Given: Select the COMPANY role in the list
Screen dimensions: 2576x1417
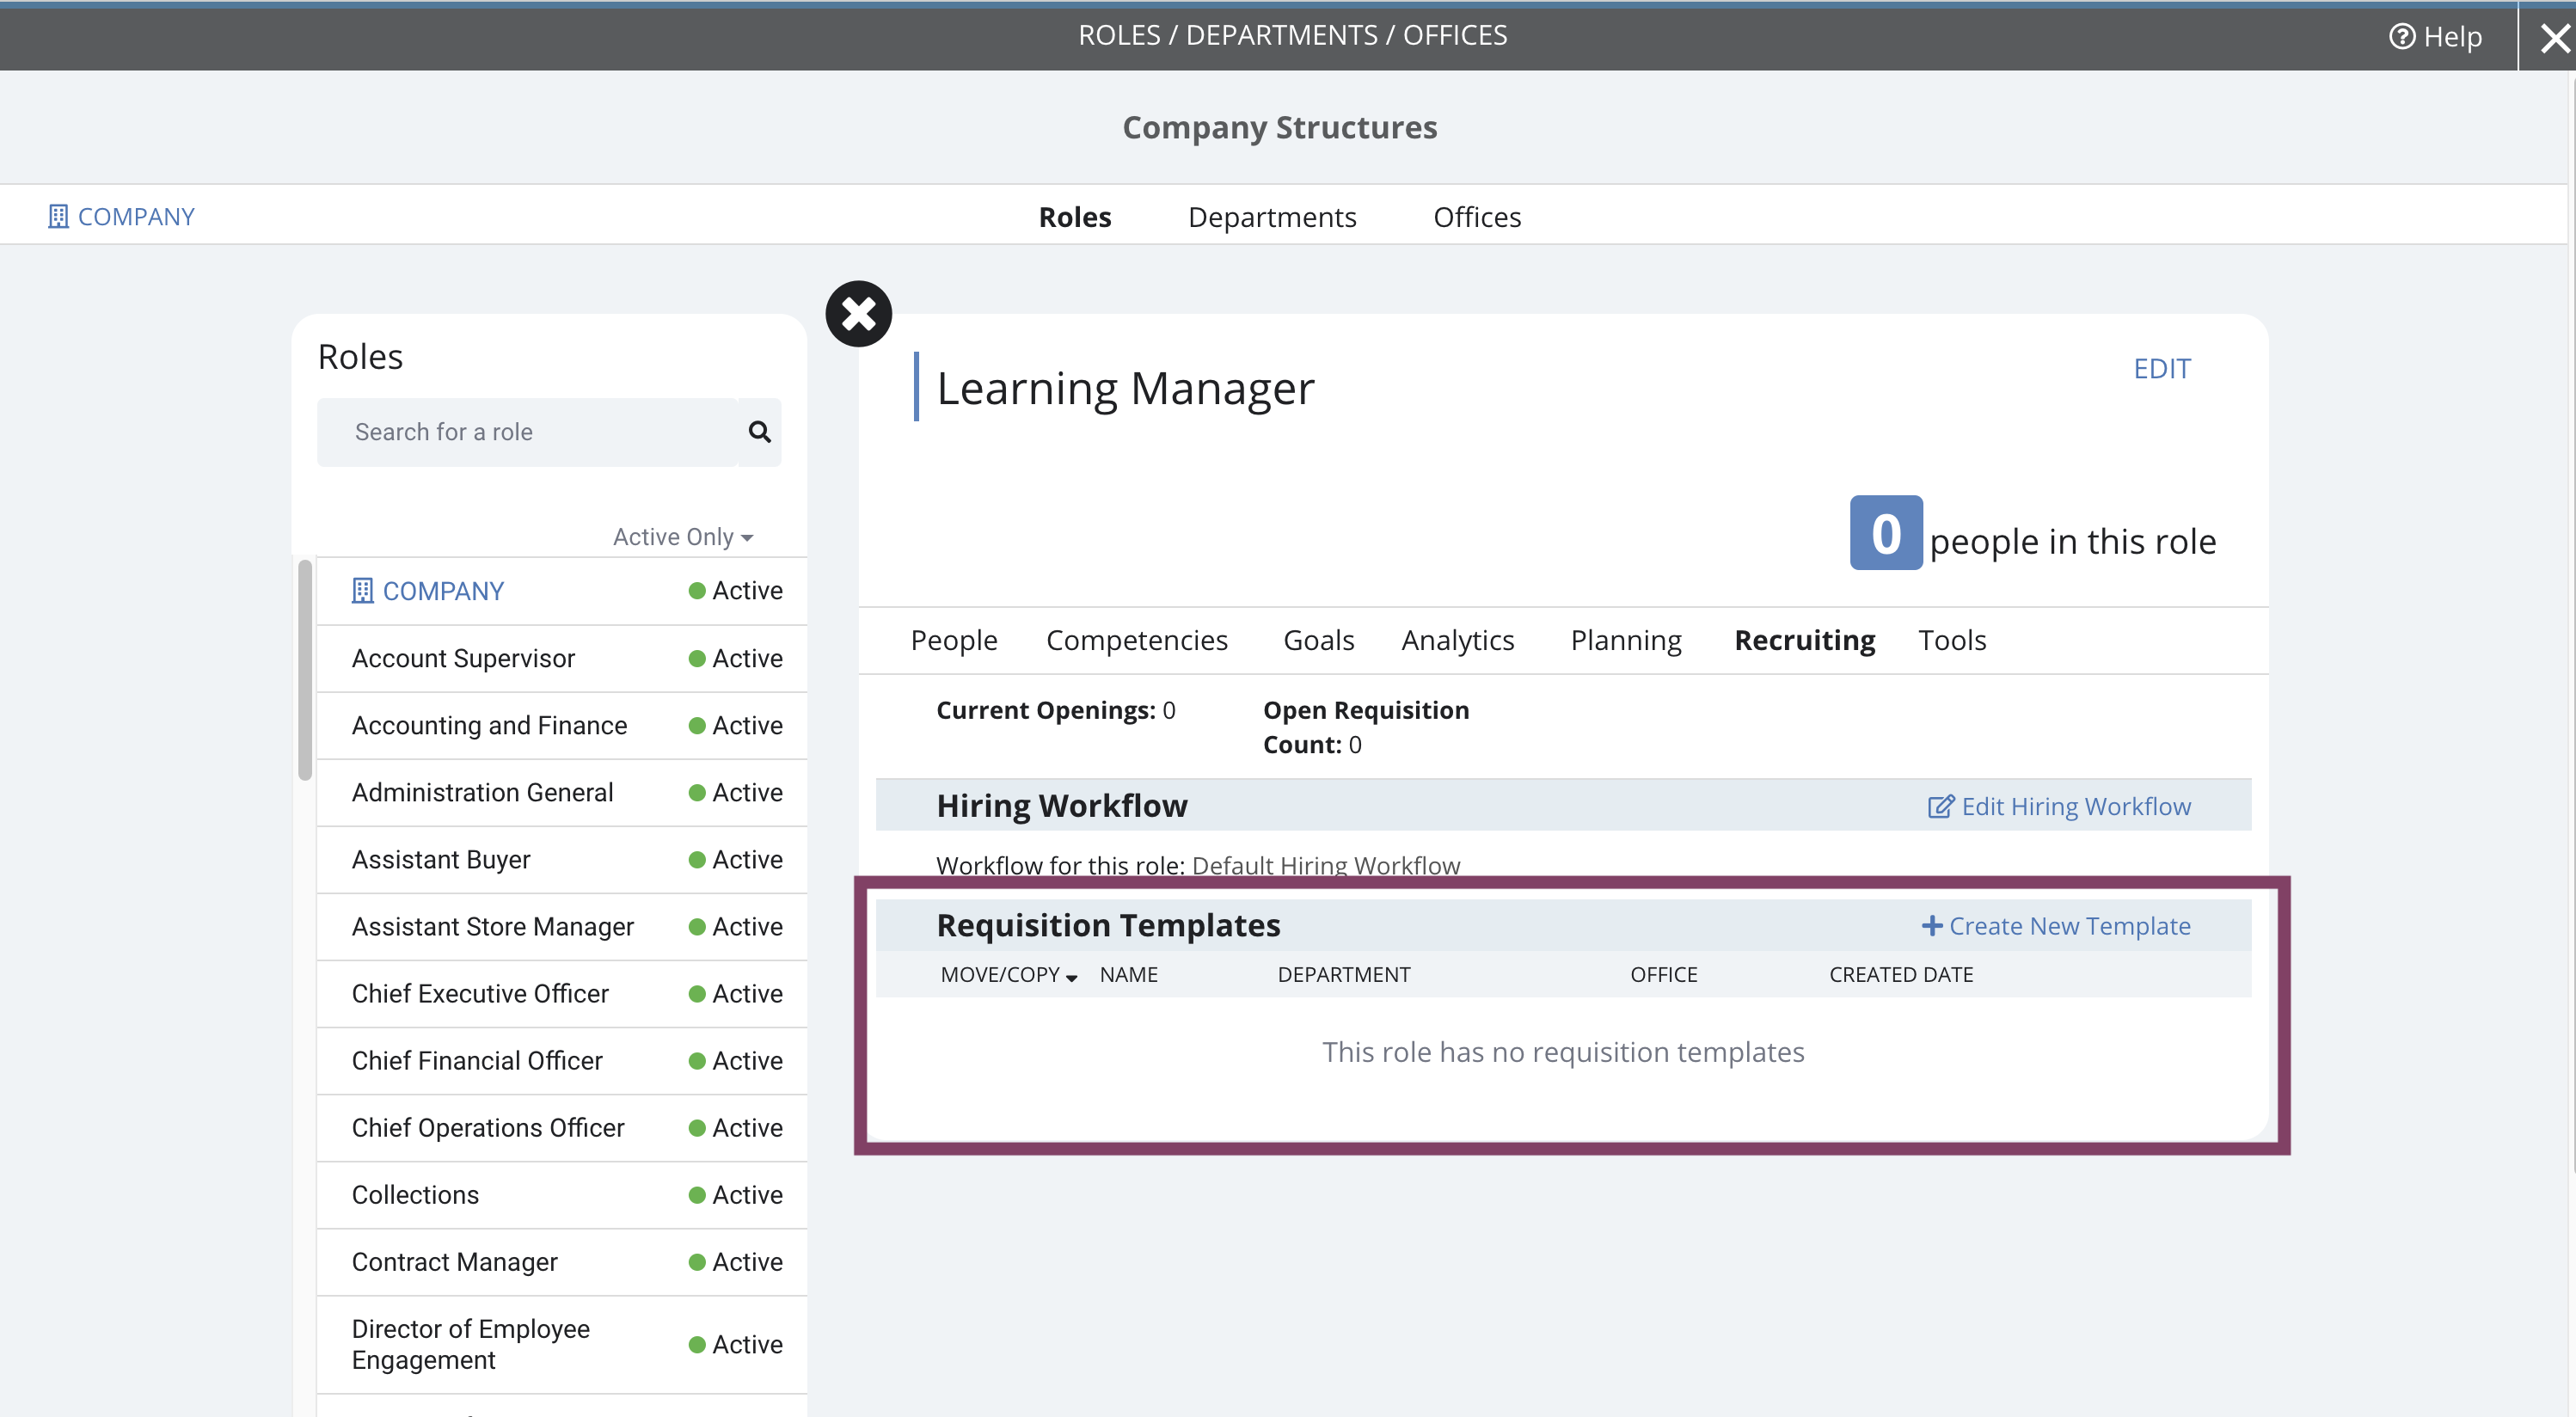Looking at the screenshot, I should coord(561,591).
